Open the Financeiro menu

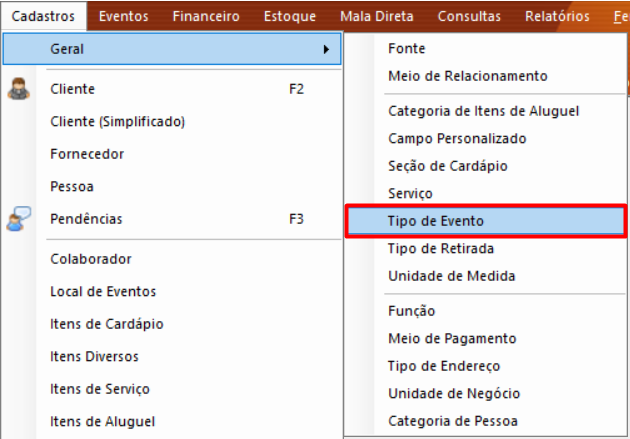[206, 16]
